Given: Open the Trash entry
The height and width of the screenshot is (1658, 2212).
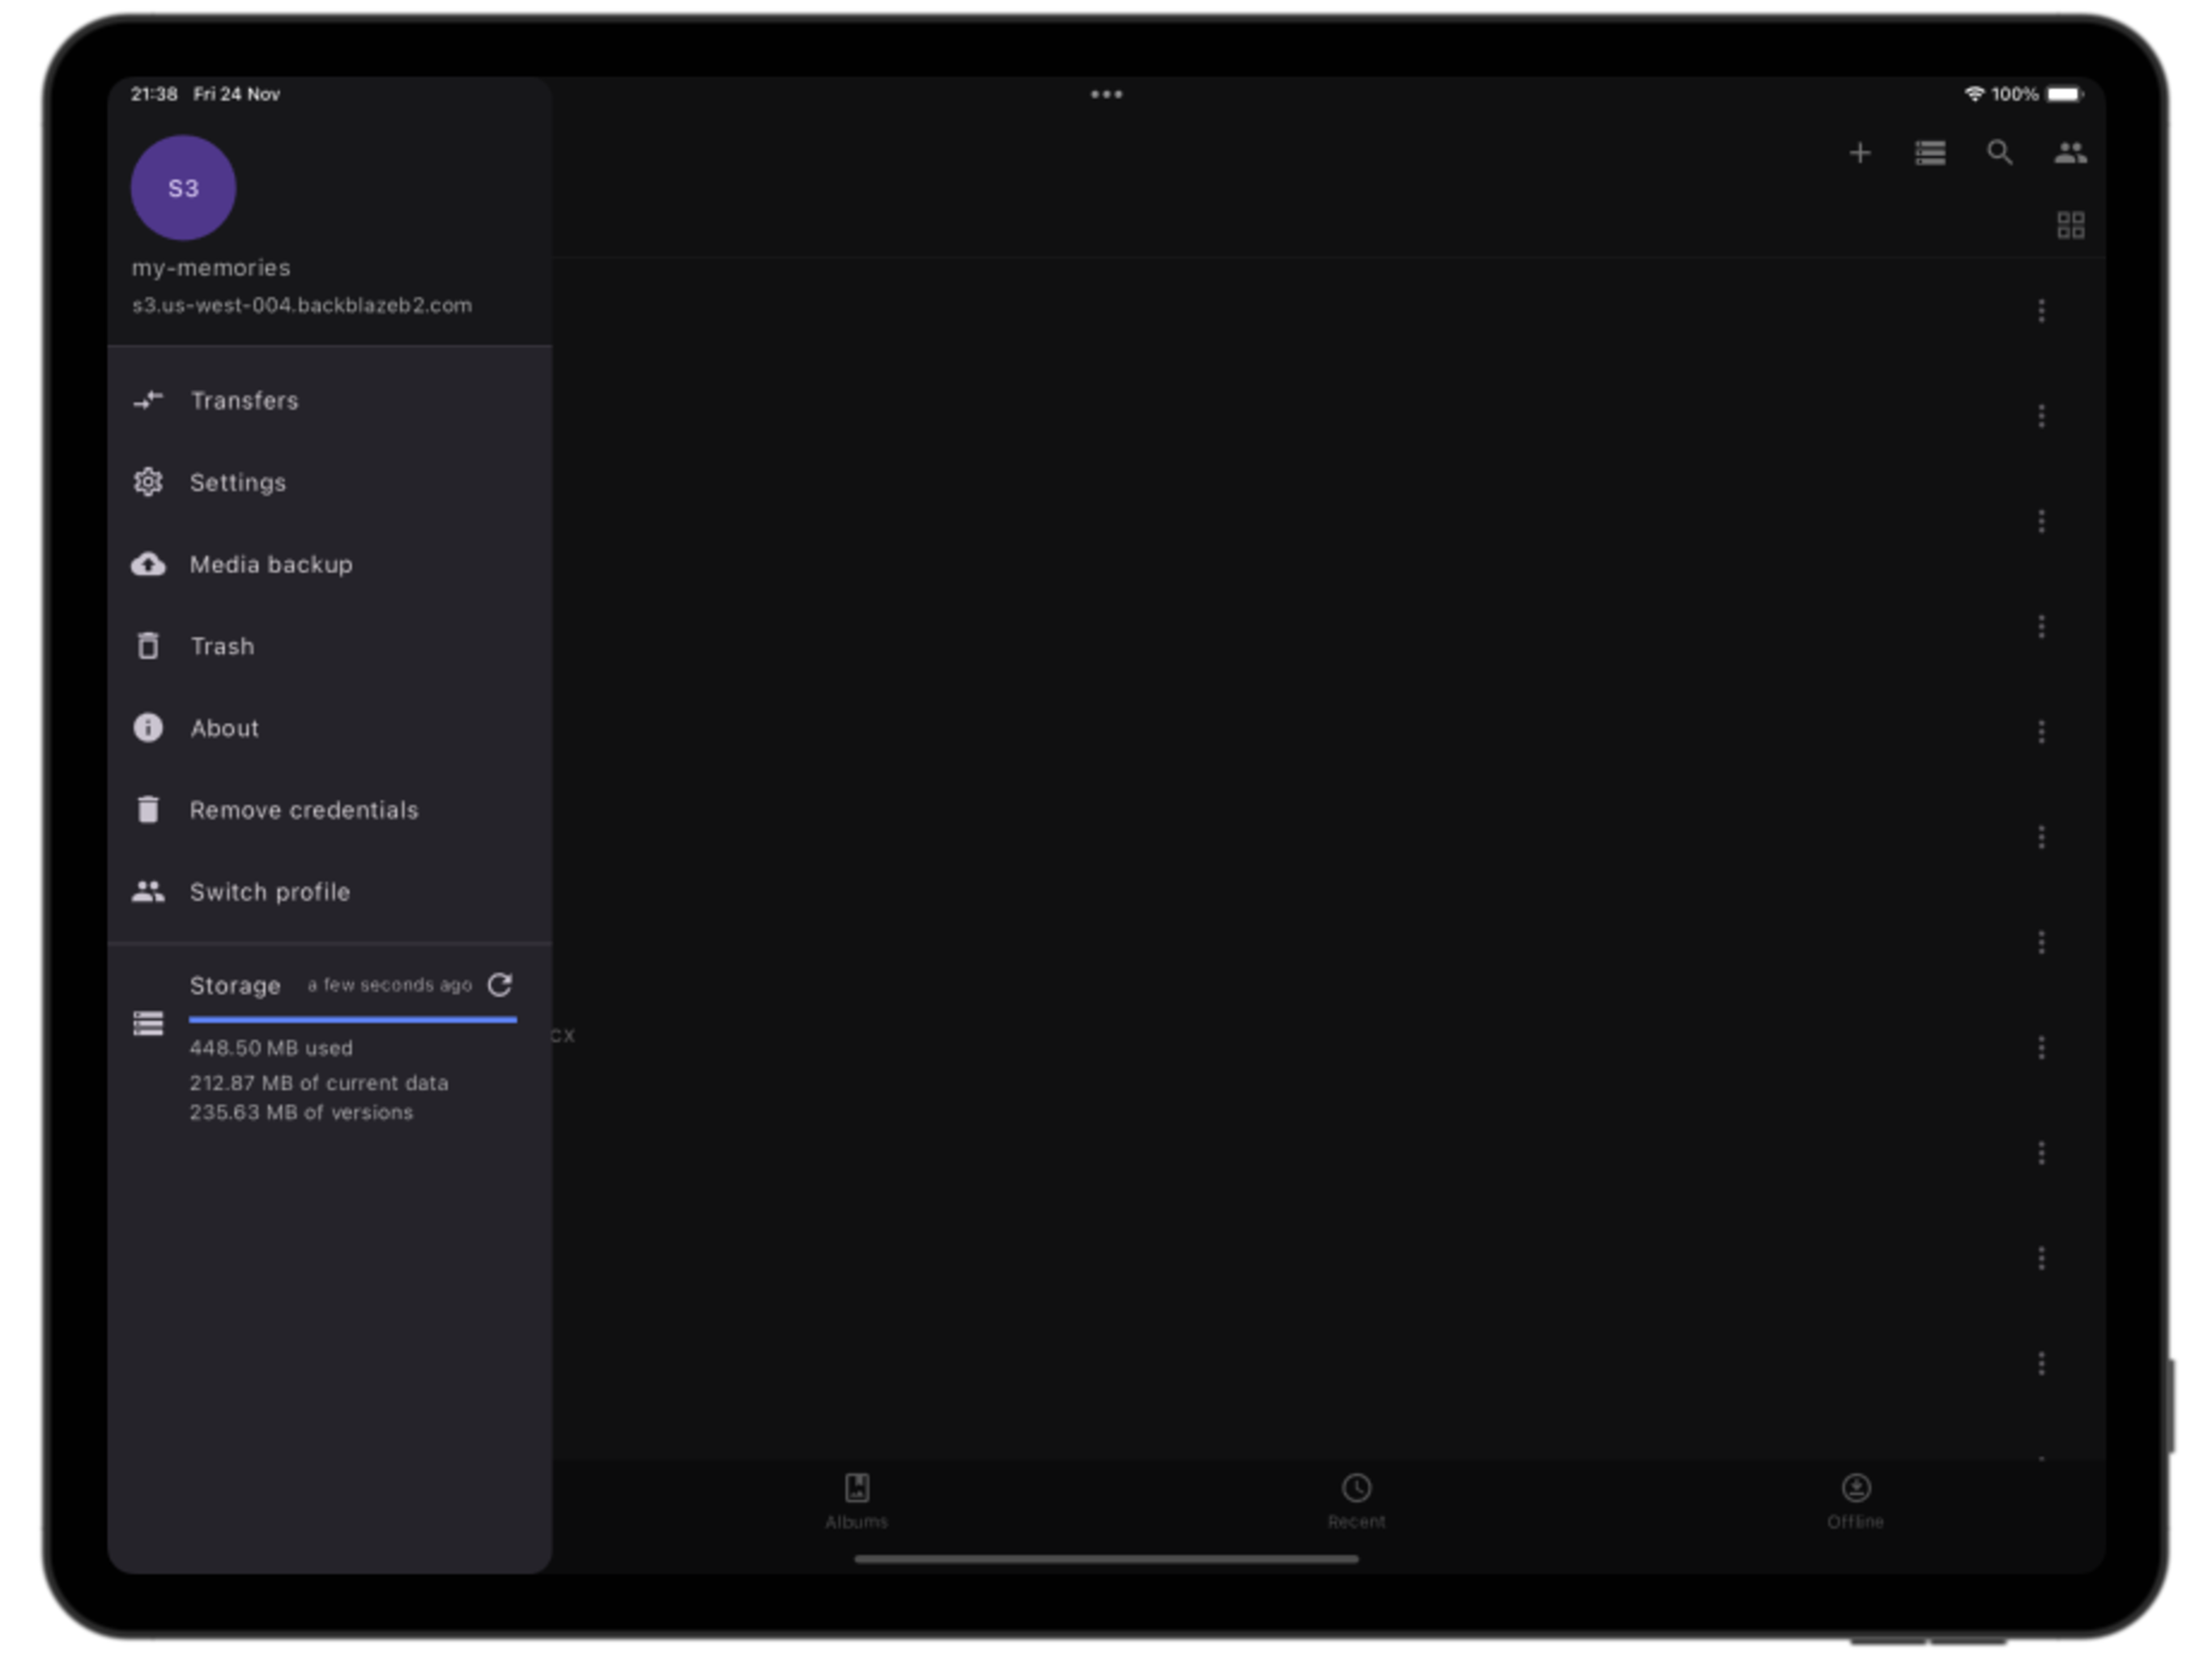Looking at the screenshot, I should [330, 647].
